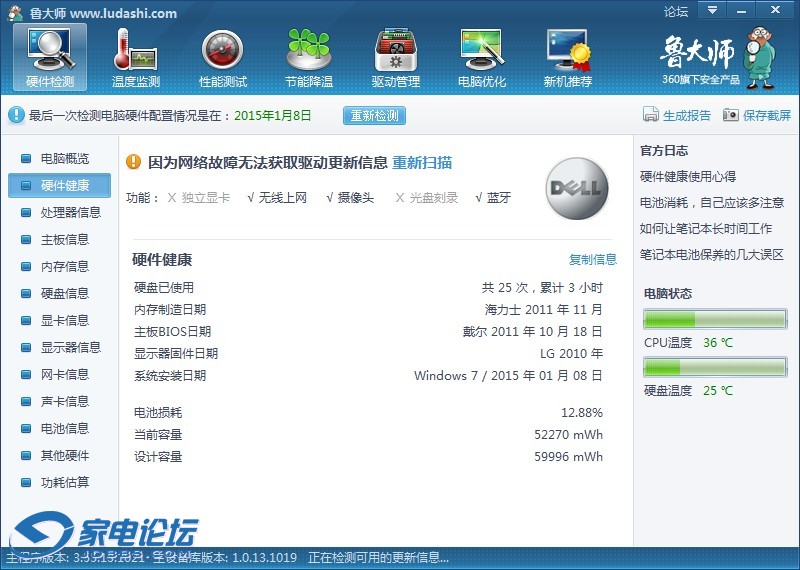Select 其他硬件 in the sidebar
Screen dimensions: 800x570
[59, 456]
